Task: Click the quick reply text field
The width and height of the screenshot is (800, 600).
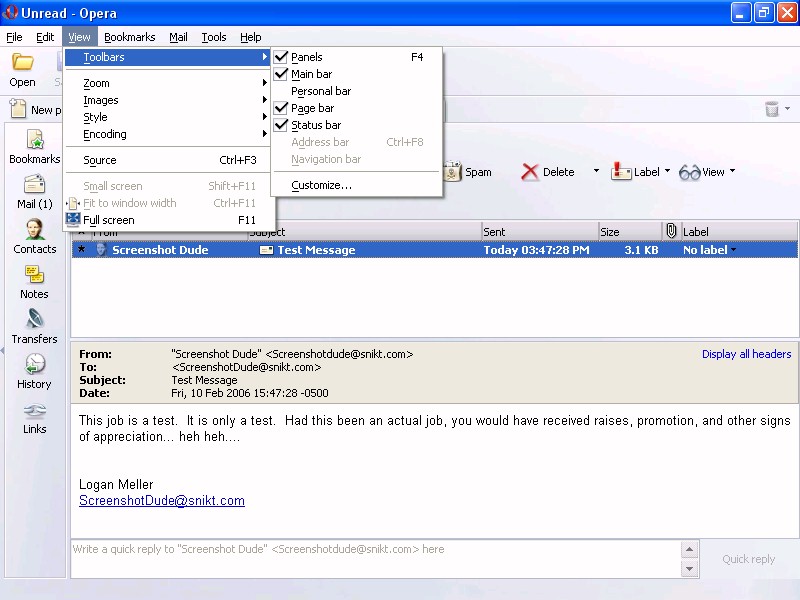Action: pyautogui.click(x=375, y=558)
